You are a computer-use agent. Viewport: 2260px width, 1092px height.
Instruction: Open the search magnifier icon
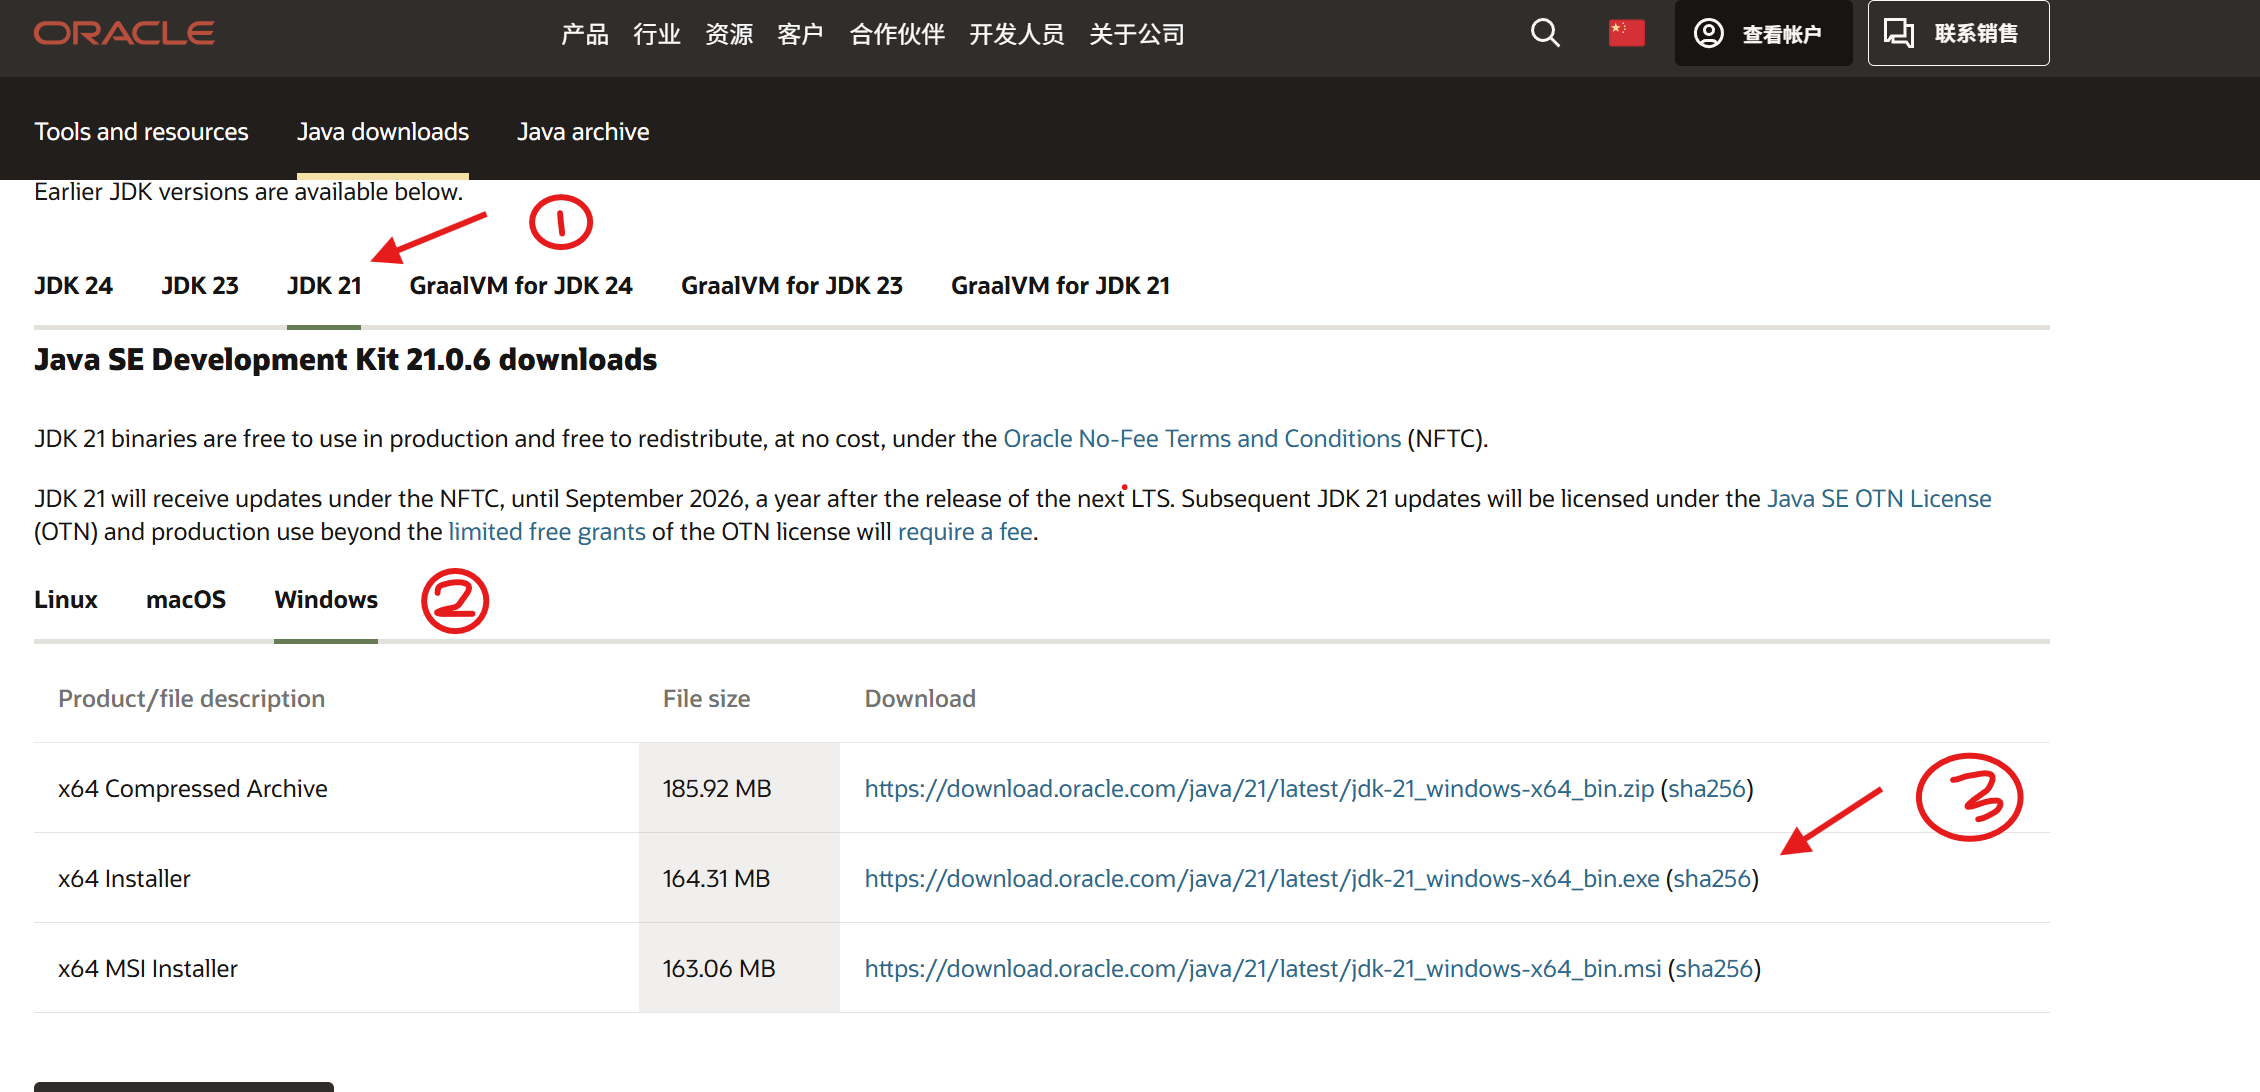pyautogui.click(x=1545, y=33)
